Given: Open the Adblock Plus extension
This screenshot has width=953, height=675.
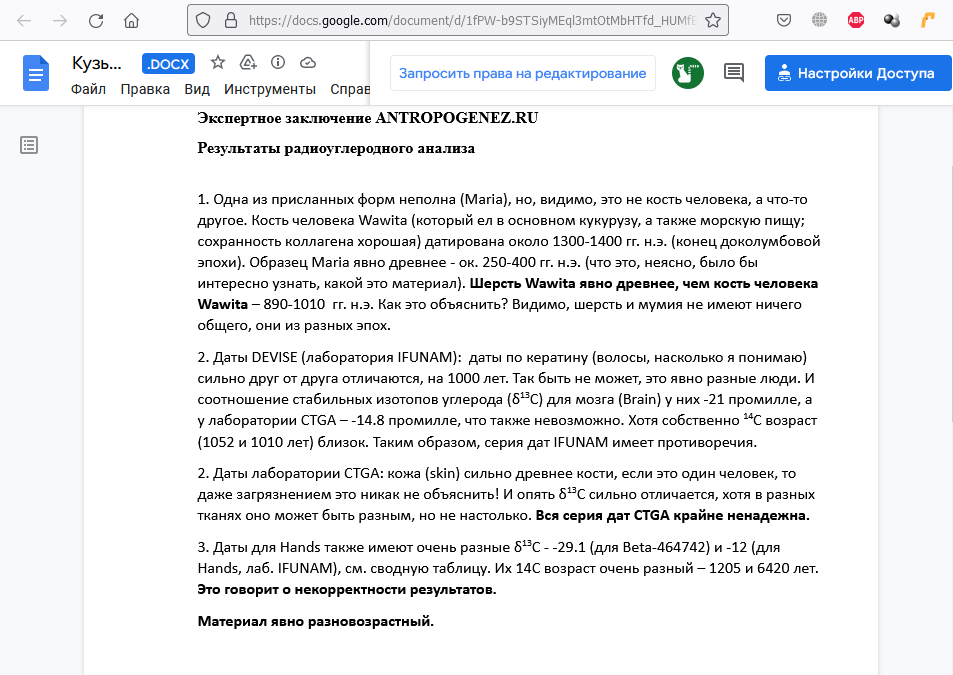Looking at the screenshot, I should [x=856, y=21].
